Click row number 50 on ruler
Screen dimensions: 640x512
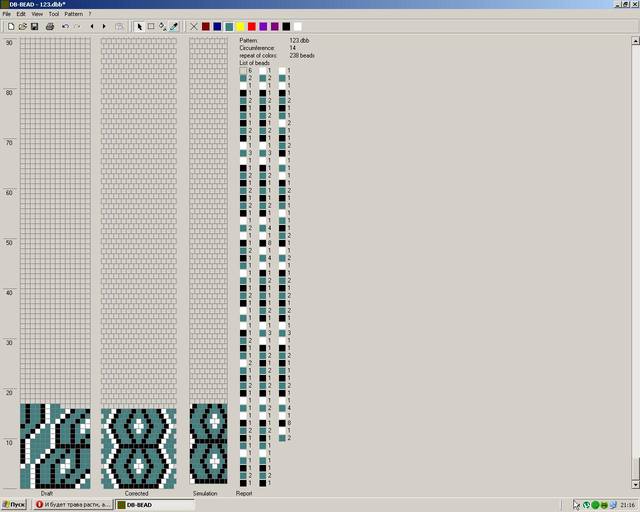[9, 243]
